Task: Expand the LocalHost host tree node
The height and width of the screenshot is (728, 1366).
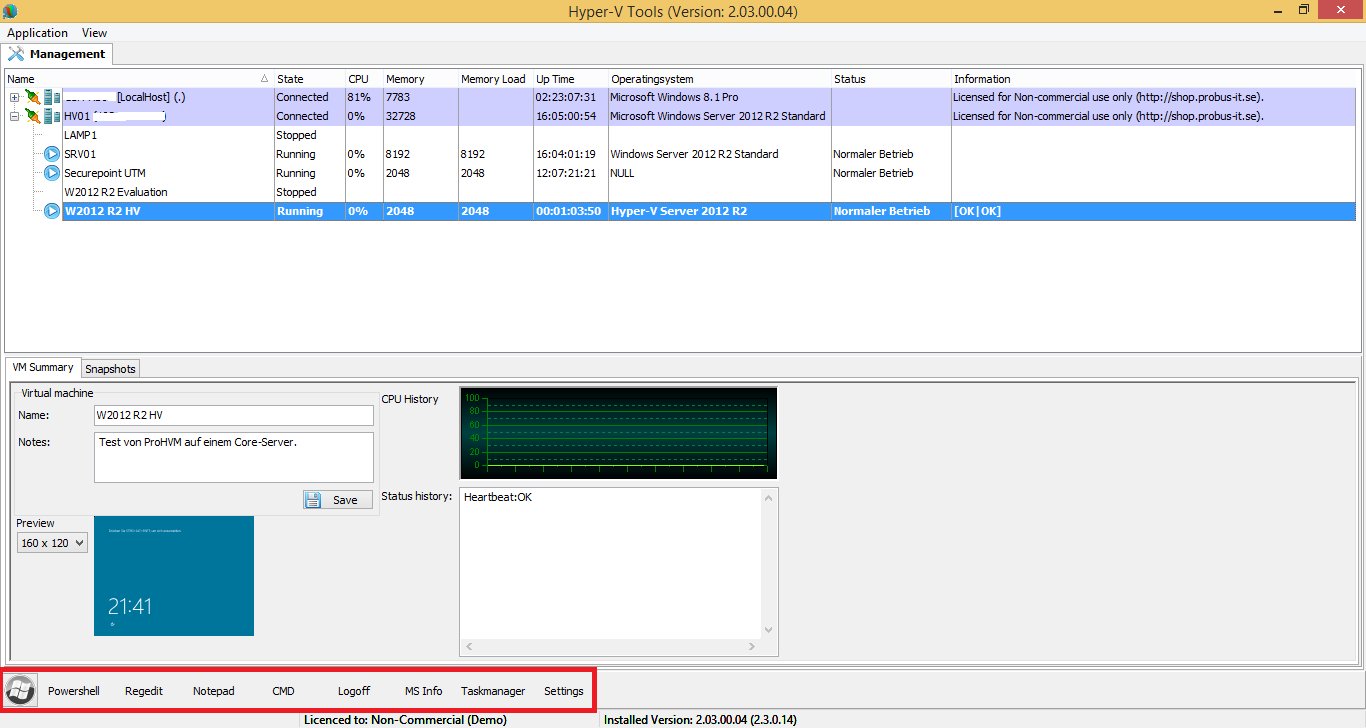Action: pos(14,97)
